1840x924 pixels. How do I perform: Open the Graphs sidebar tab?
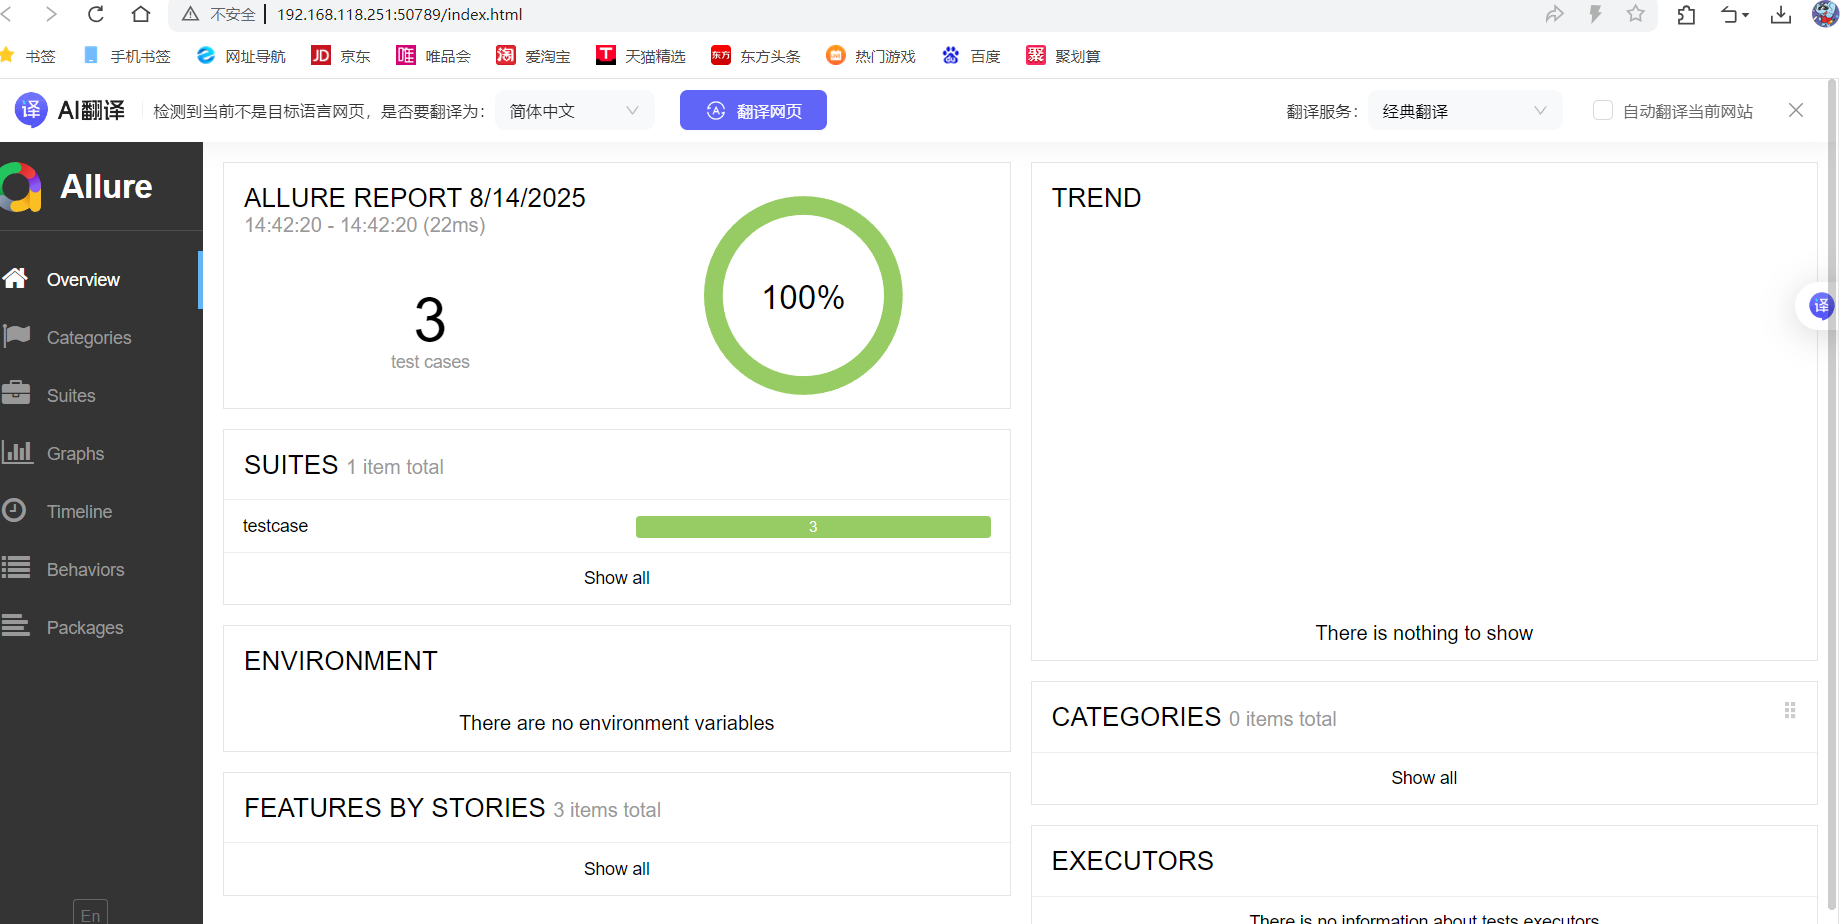click(100, 454)
